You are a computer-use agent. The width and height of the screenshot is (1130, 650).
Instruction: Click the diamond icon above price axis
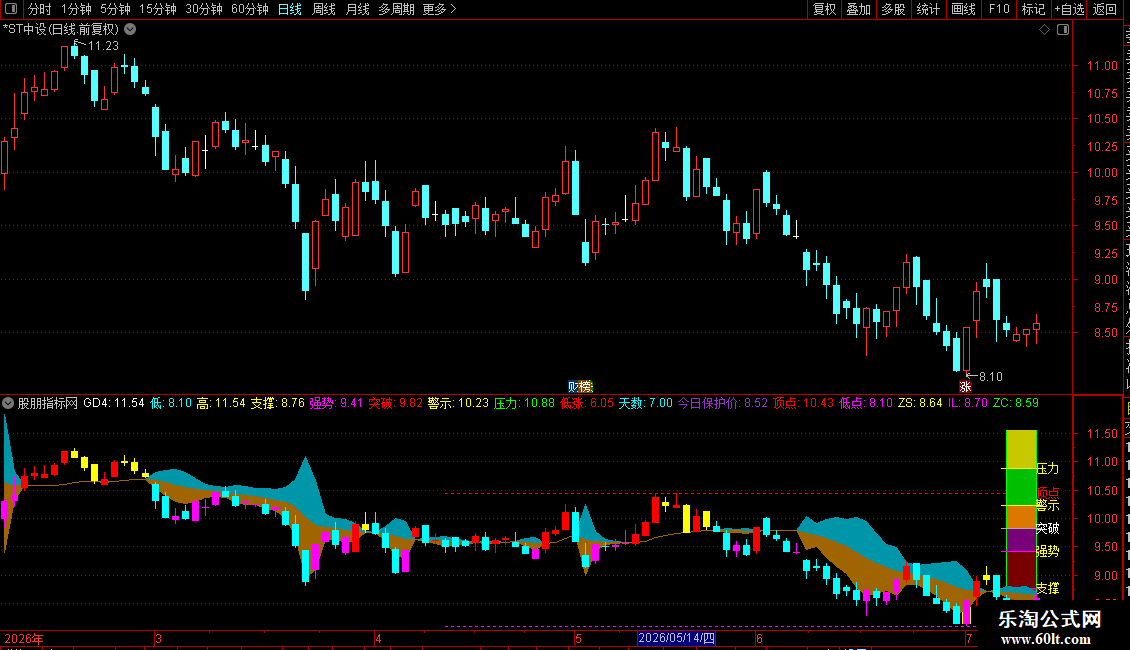1044,30
